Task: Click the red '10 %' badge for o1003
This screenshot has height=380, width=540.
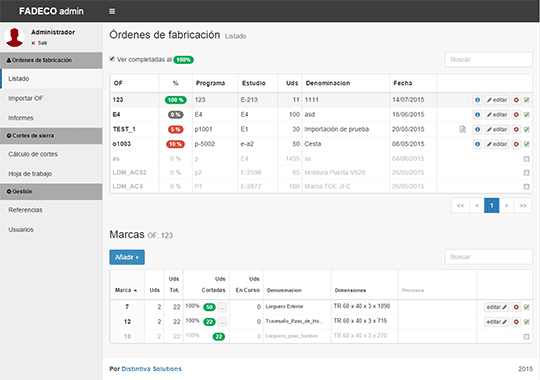Action: tap(175, 144)
